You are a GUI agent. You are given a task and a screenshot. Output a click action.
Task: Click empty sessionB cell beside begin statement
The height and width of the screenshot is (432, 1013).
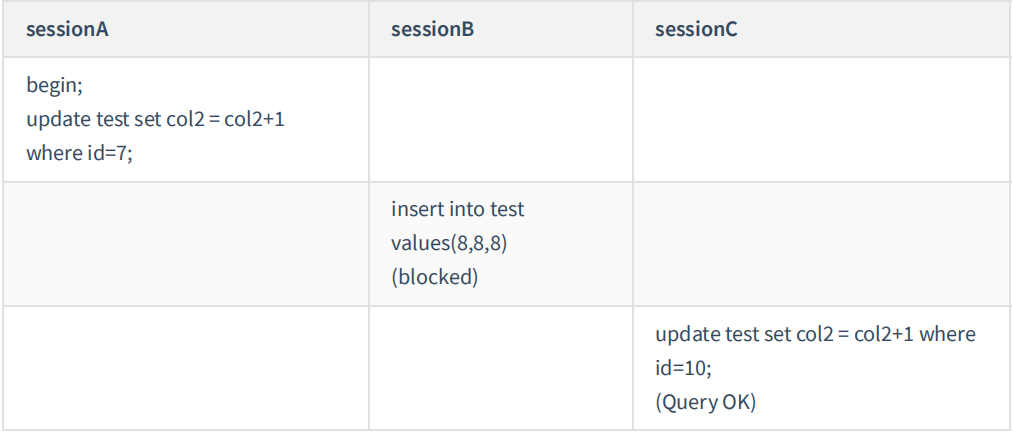[x=500, y=120]
